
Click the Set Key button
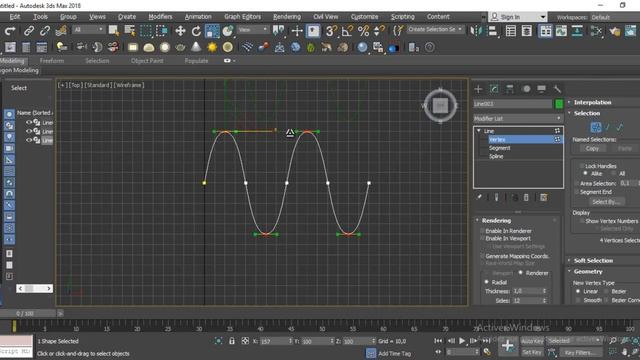(532, 352)
